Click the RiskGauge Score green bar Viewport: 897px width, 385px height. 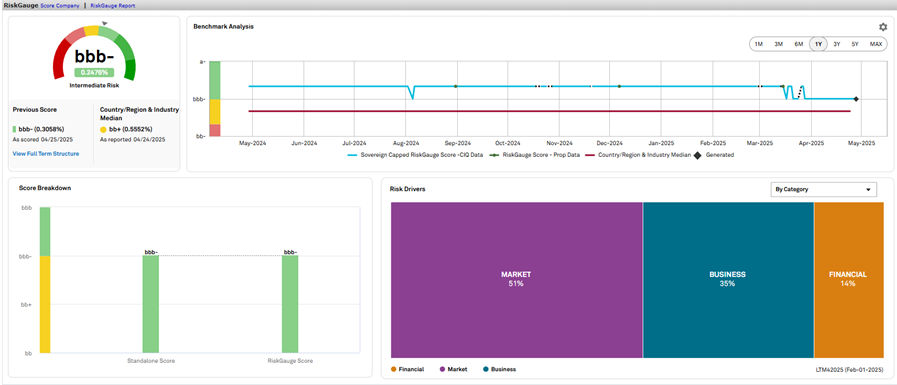coord(290,304)
